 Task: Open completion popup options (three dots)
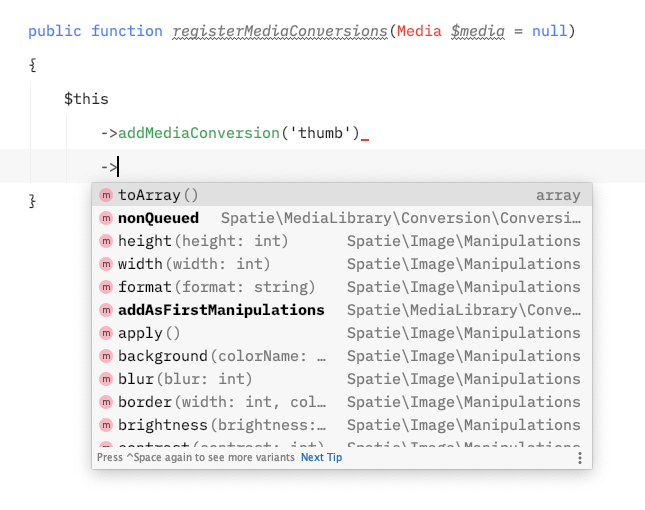coord(580,458)
